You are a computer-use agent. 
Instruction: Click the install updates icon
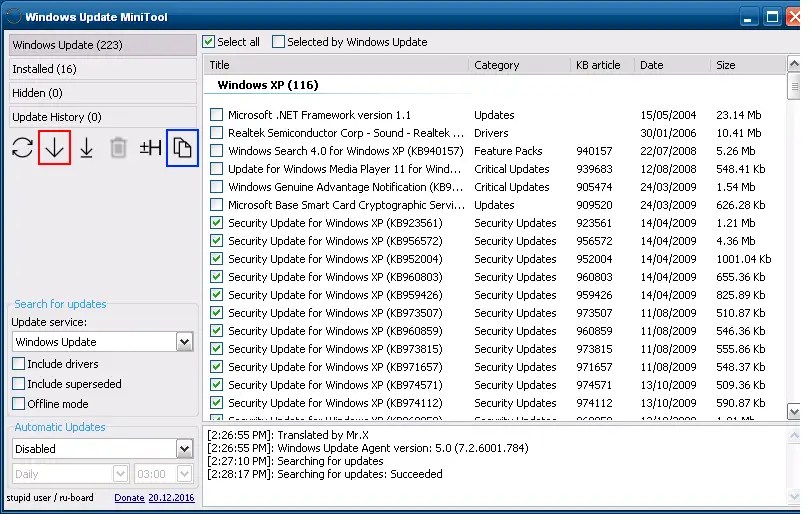tap(86, 149)
